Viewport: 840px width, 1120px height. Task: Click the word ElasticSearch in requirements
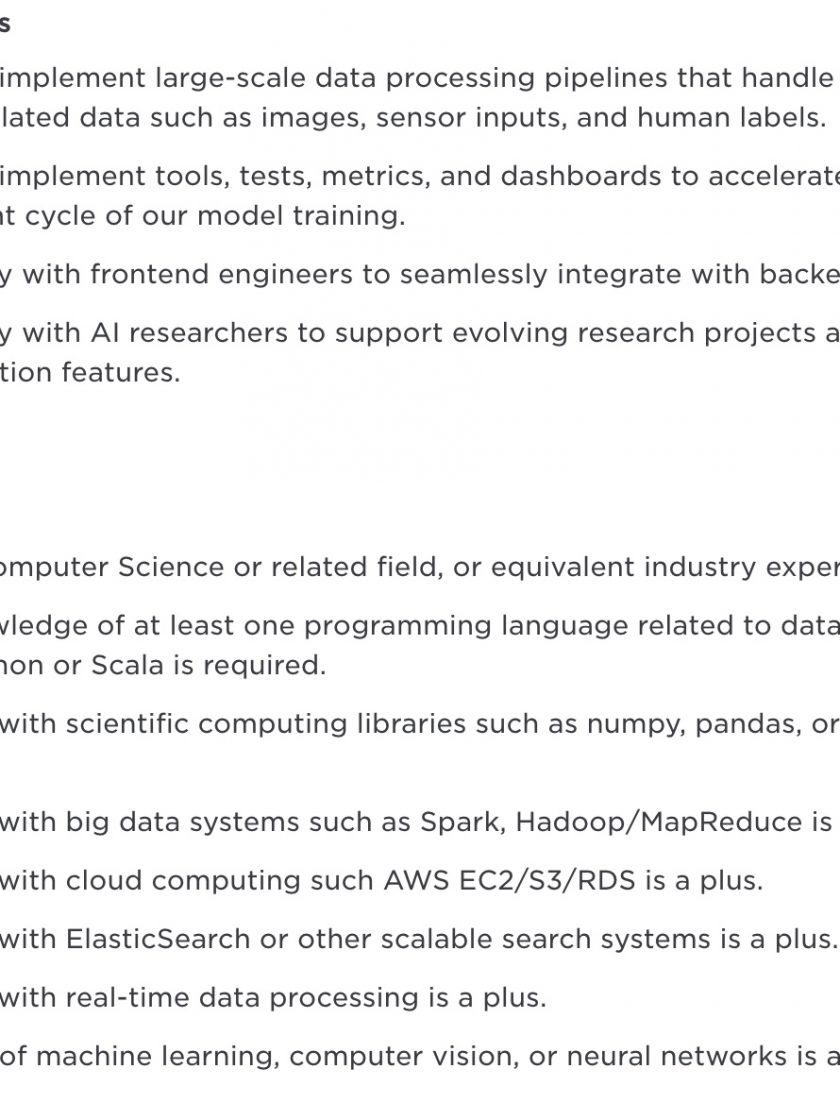[x=158, y=939]
